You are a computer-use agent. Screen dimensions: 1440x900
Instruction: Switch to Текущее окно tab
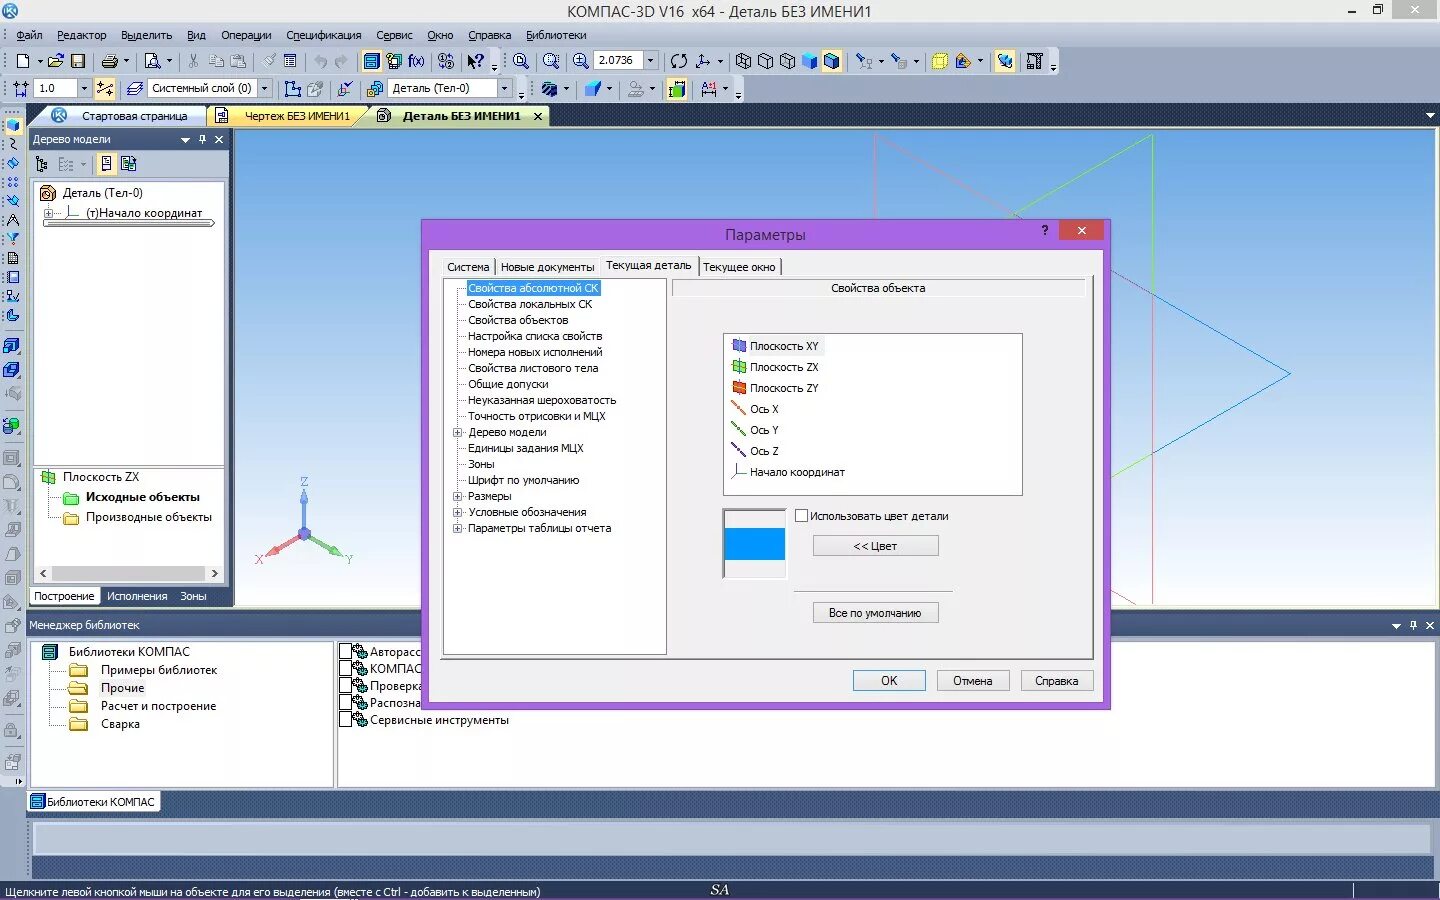(739, 267)
